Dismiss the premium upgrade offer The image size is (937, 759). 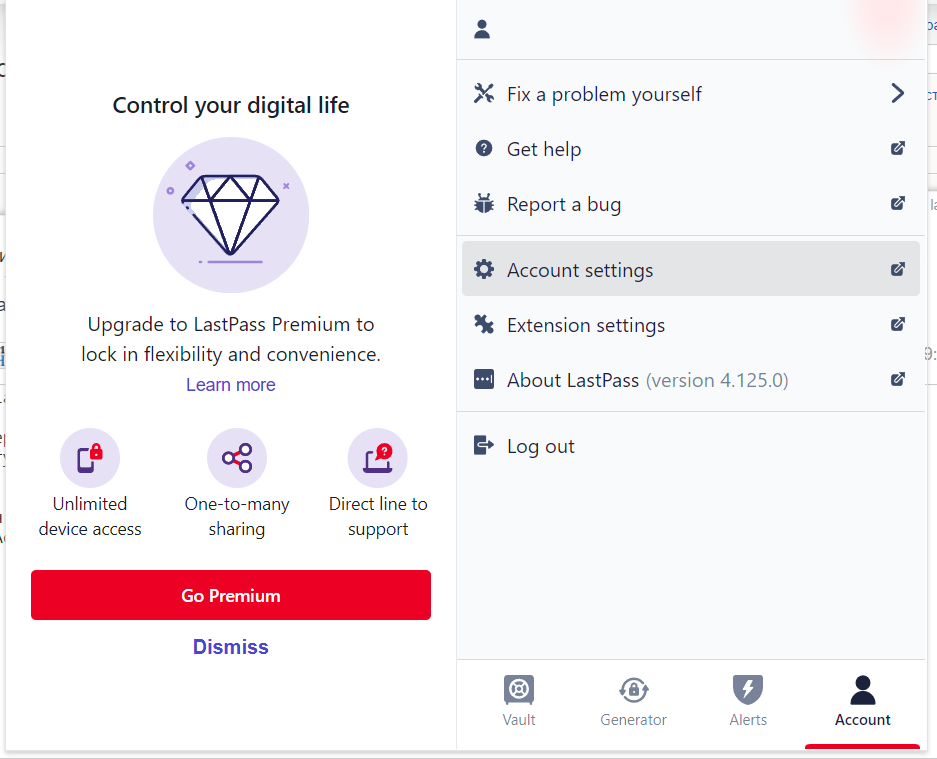coord(231,647)
